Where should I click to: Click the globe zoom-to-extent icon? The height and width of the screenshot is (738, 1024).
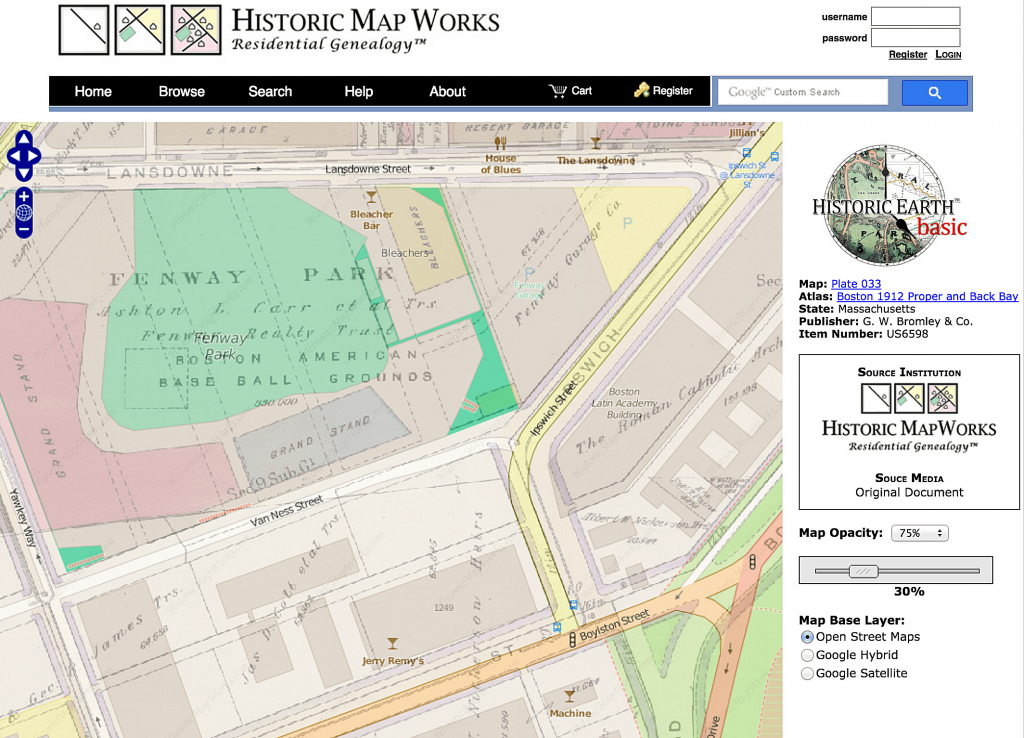pos(24,213)
